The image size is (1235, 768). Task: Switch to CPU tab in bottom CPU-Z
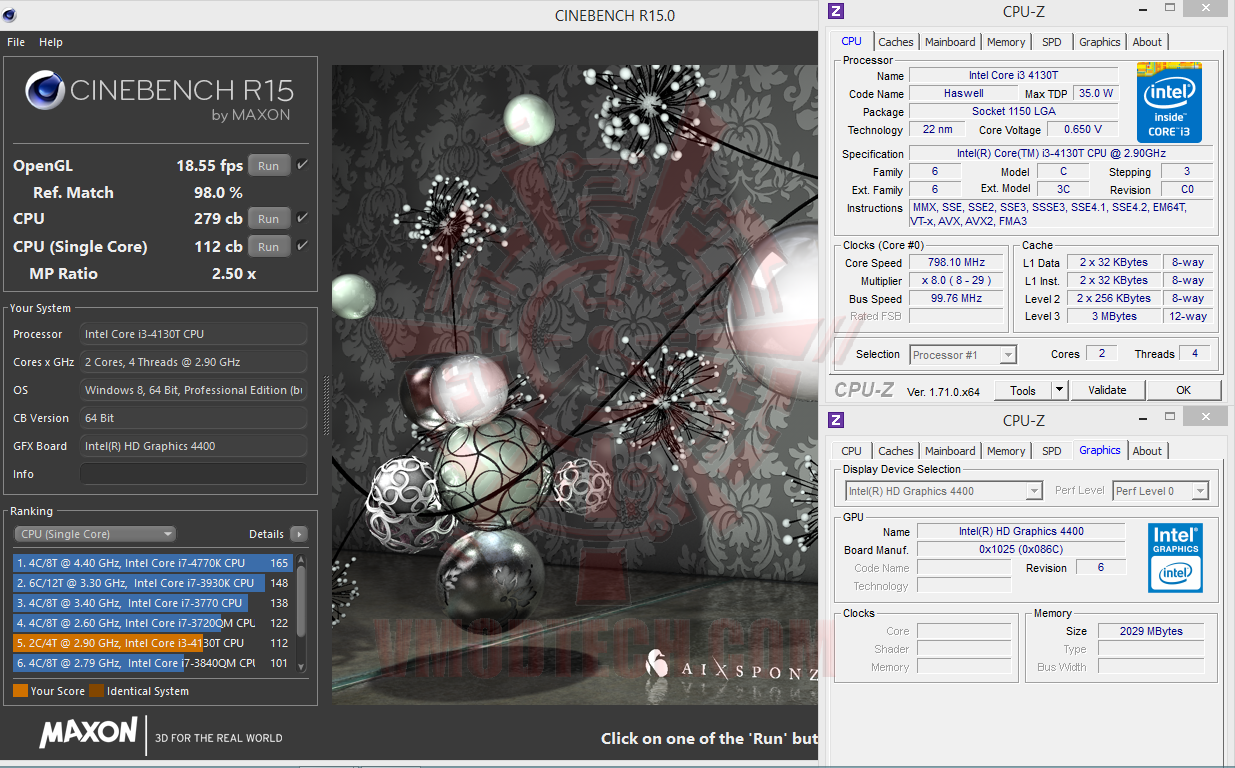(x=851, y=451)
